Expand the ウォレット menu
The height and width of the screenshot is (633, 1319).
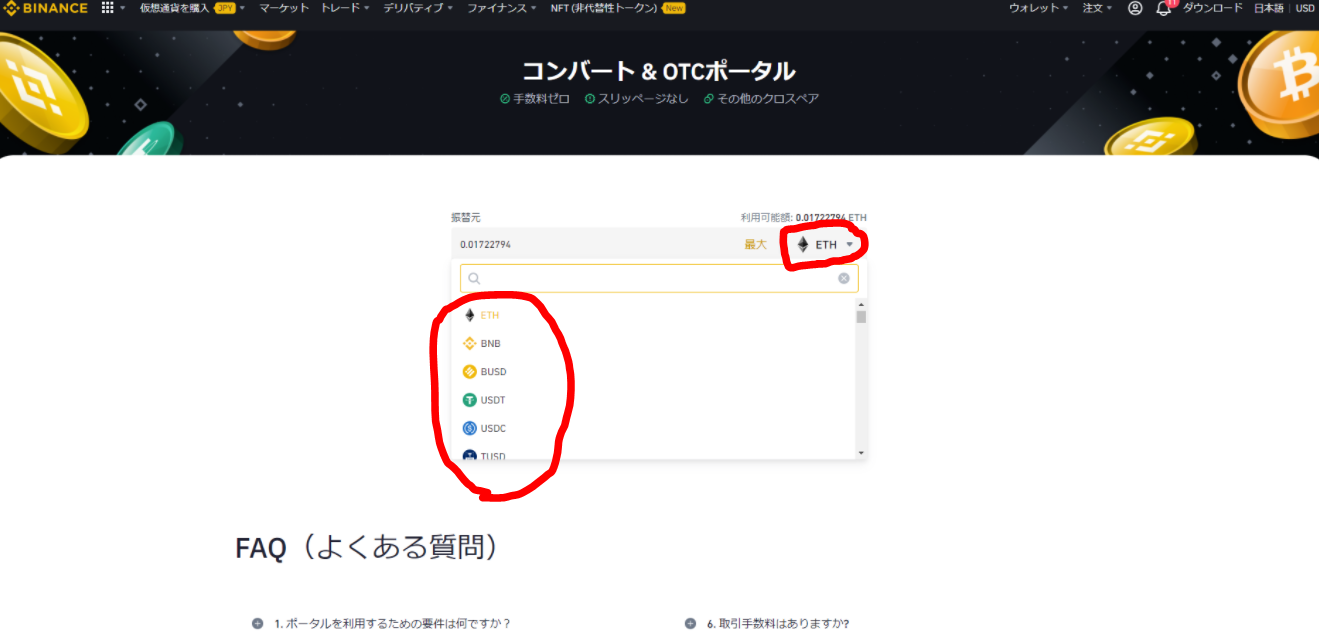click(1039, 8)
